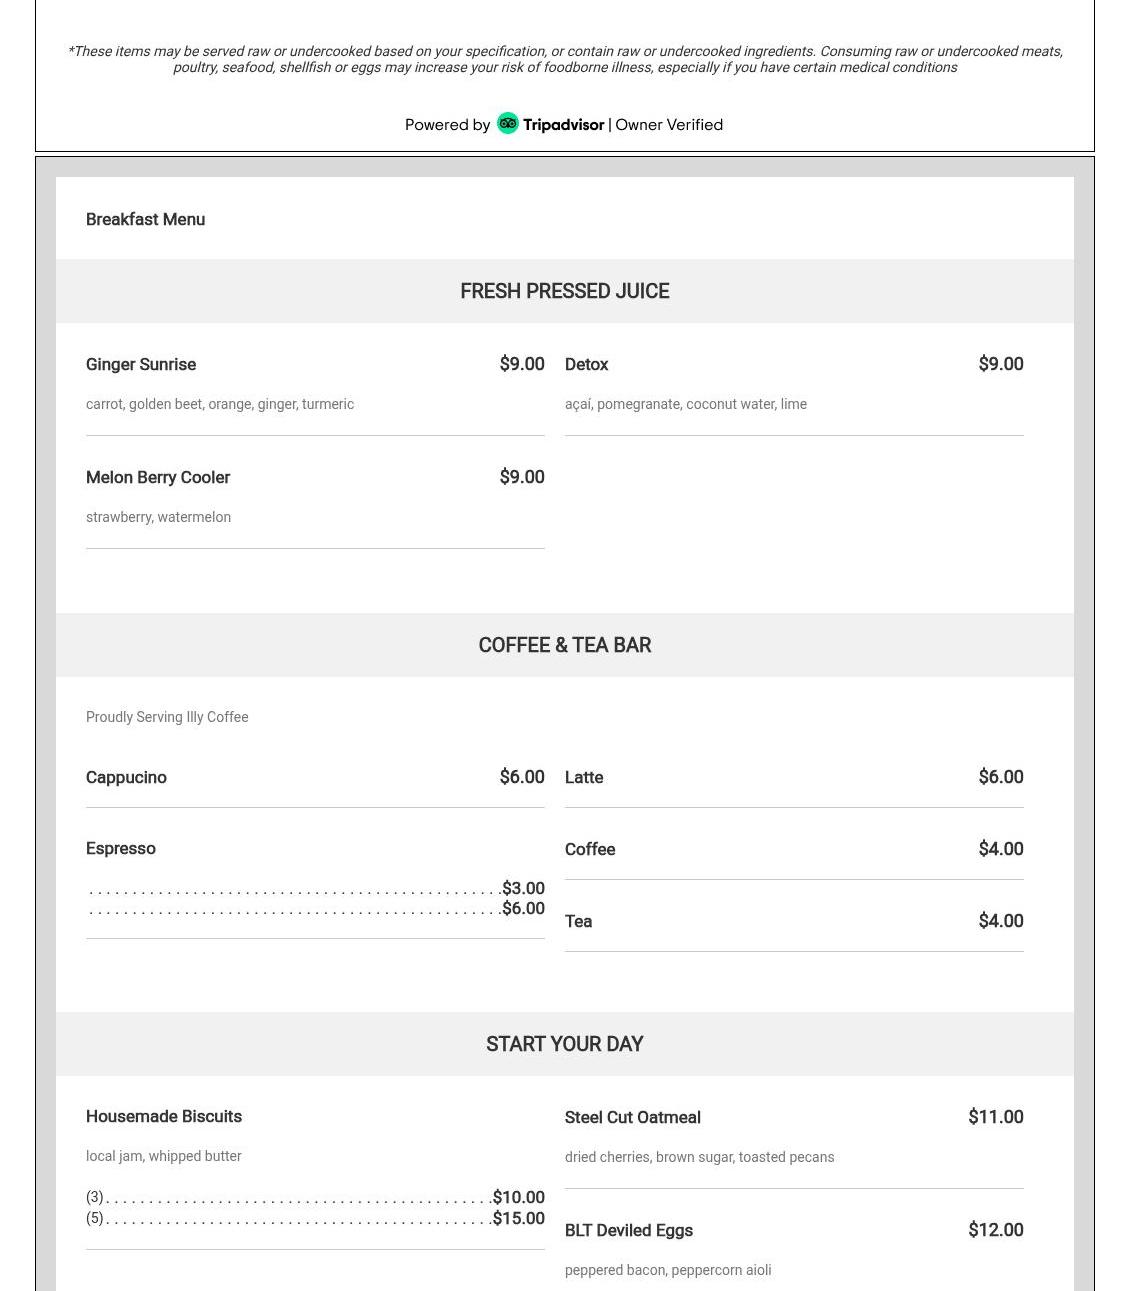Click the $3.00 espresso price option
Screen dimensions: 1130x1291
pyautogui.click(x=523, y=888)
